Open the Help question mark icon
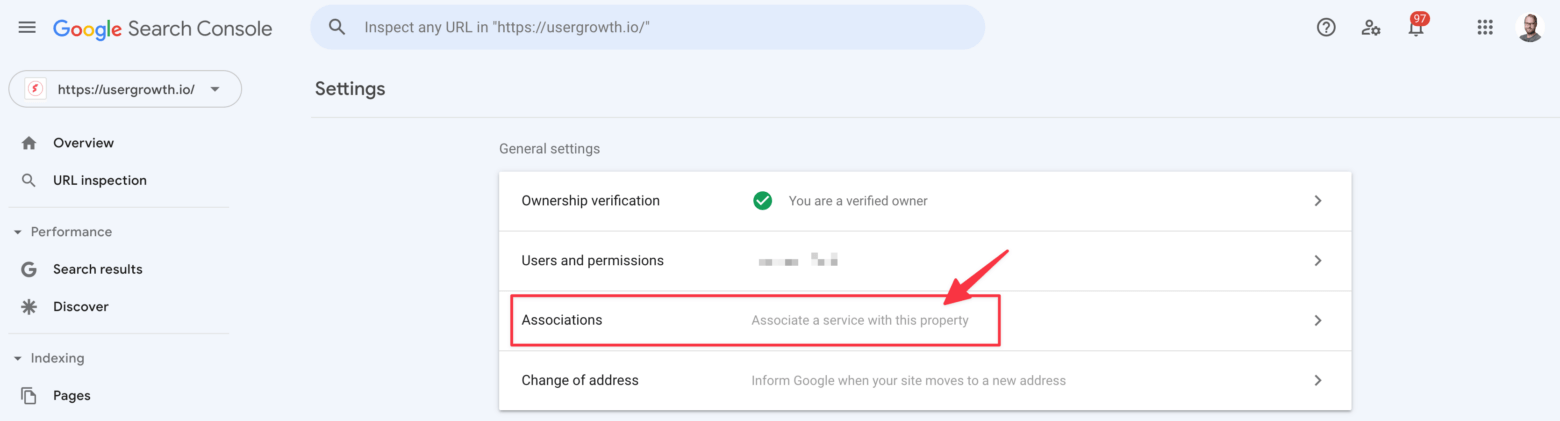Viewport: 1560px width, 421px height. [x=1326, y=28]
